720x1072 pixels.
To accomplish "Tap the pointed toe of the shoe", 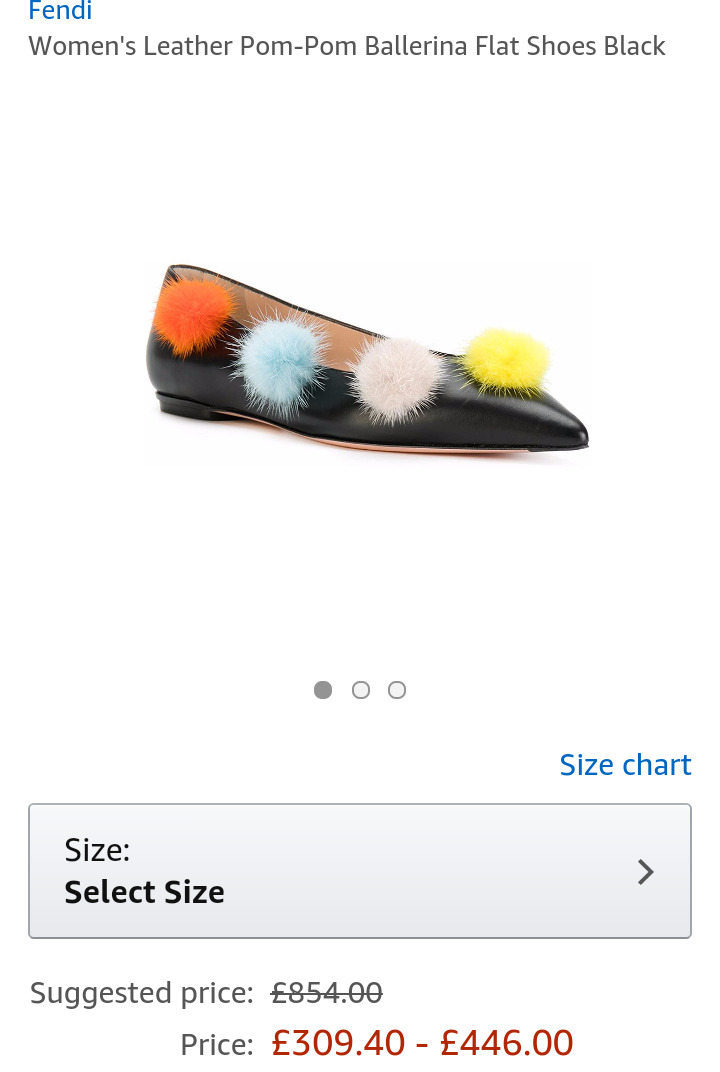I will click(571, 431).
